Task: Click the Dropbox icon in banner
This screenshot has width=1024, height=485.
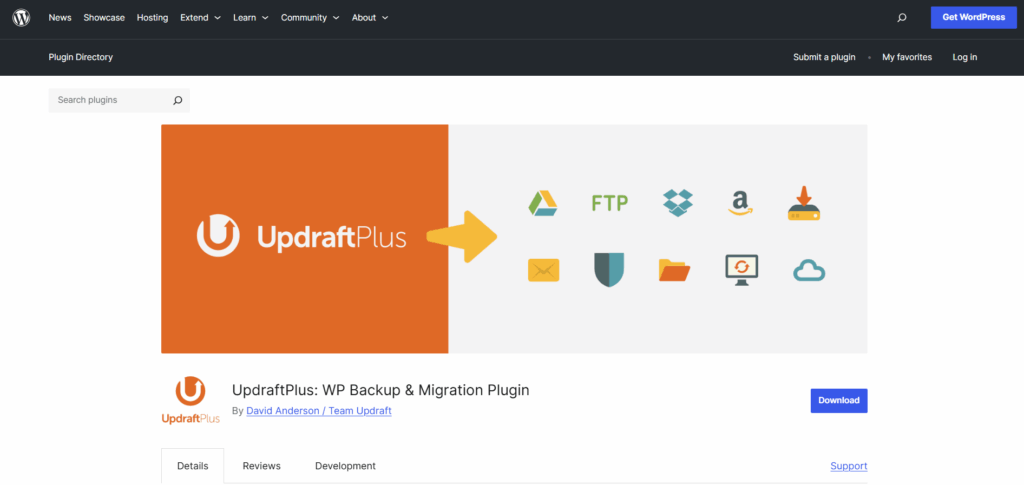Action: (x=678, y=203)
